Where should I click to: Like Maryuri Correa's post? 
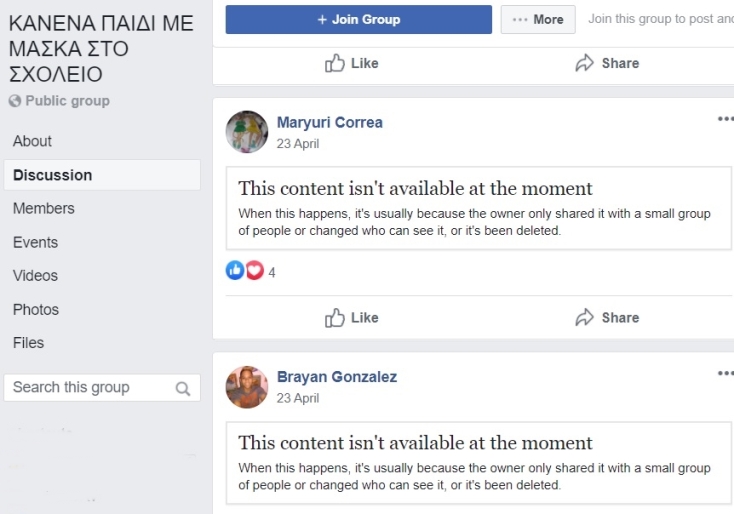tap(352, 318)
